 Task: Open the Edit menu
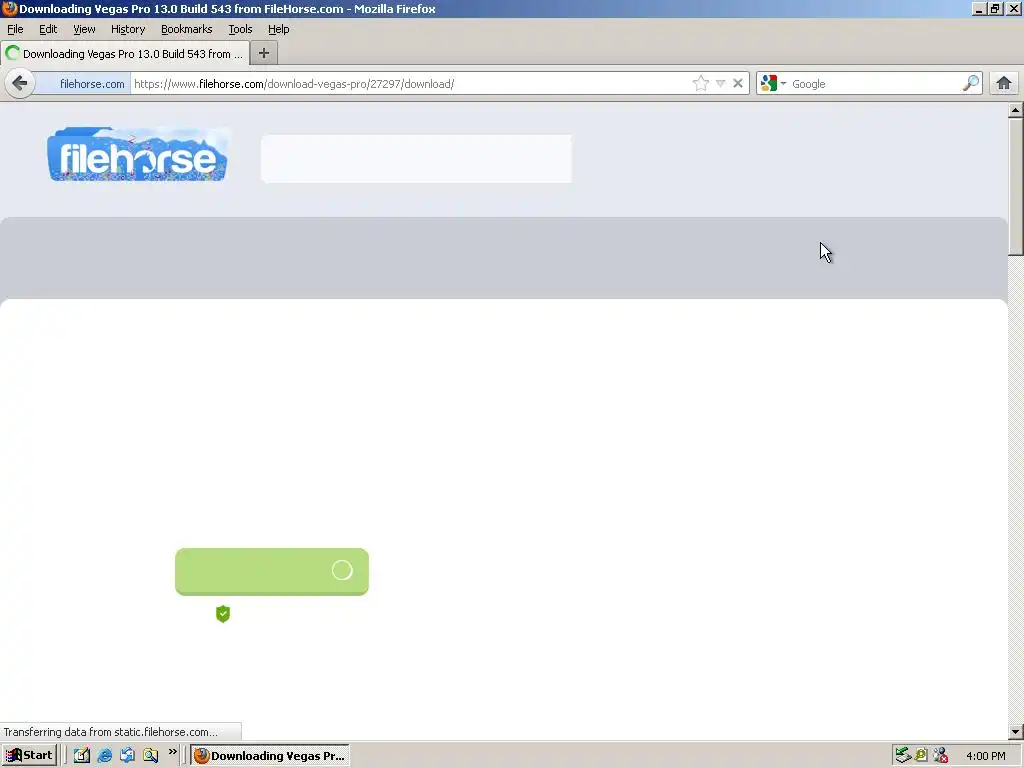48,29
